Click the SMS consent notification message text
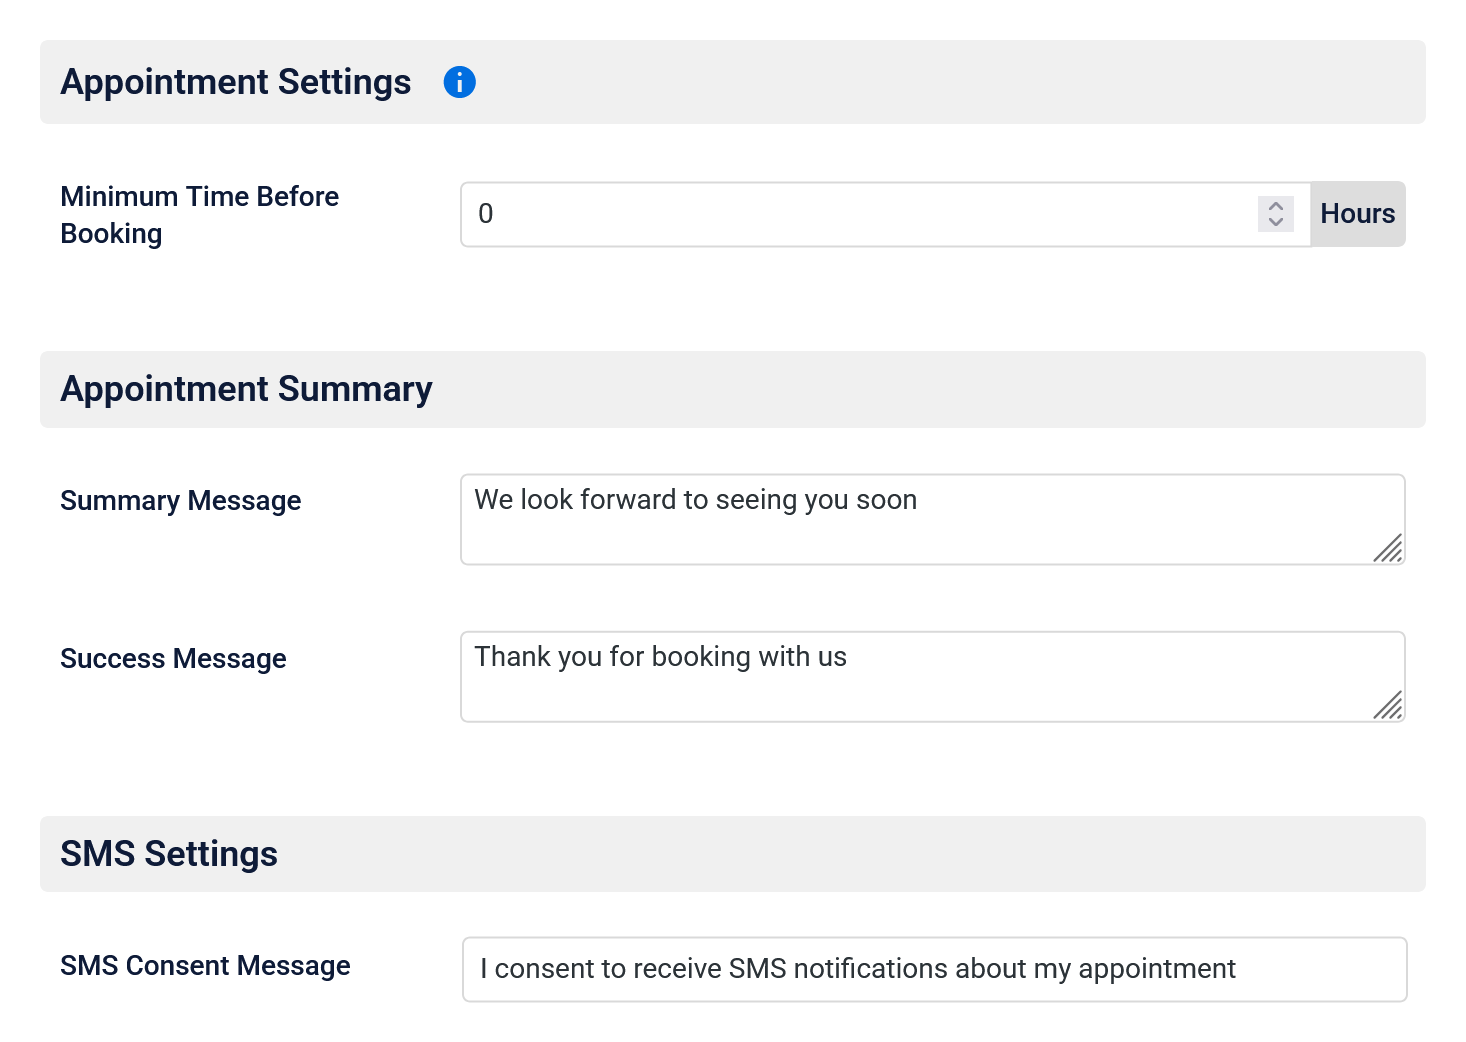Viewport: 1466px width, 1042px height. tap(858, 968)
